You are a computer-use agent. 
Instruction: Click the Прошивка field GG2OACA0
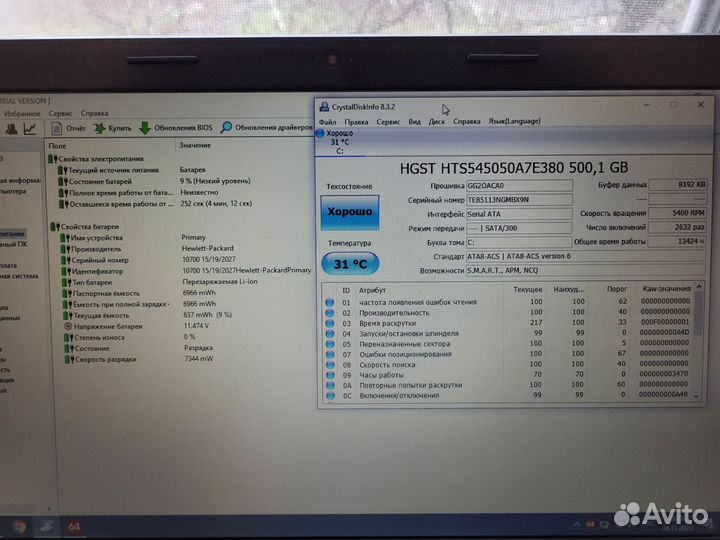(x=519, y=186)
